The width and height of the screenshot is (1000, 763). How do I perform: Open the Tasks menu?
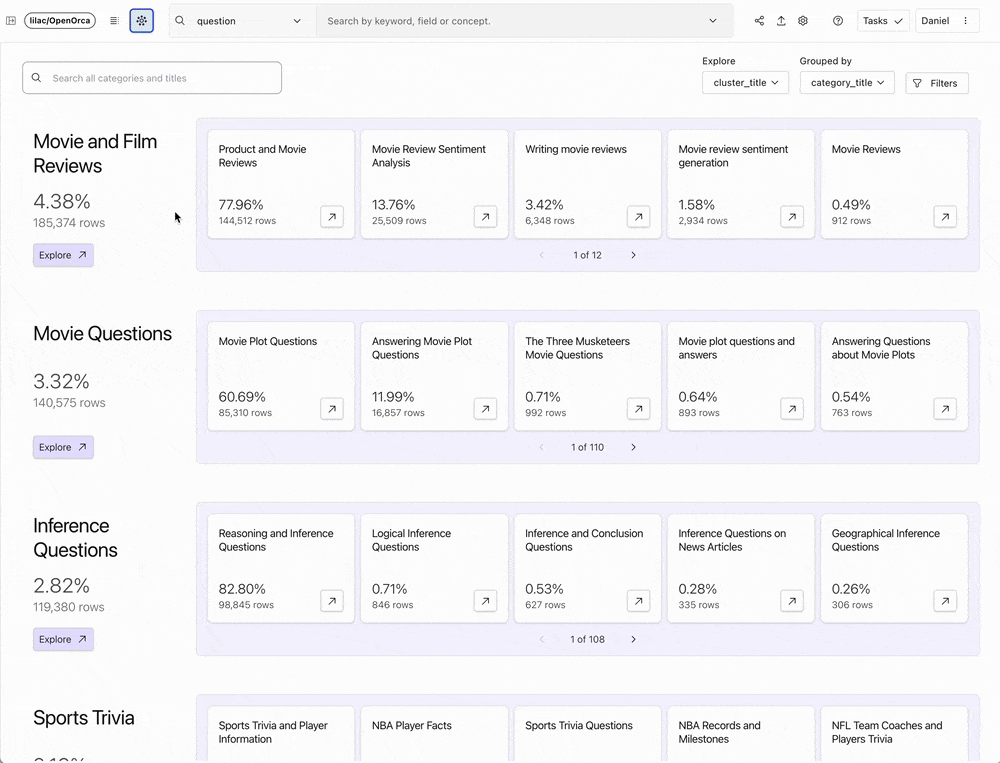883,21
